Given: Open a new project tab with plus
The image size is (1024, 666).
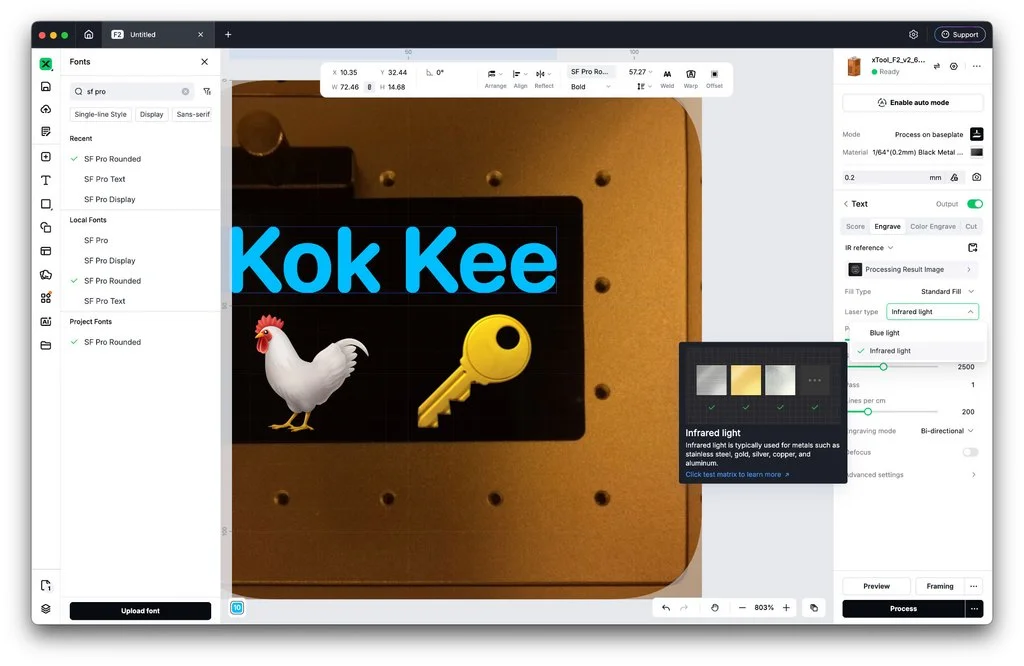Looking at the screenshot, I should tap(228, 35).
